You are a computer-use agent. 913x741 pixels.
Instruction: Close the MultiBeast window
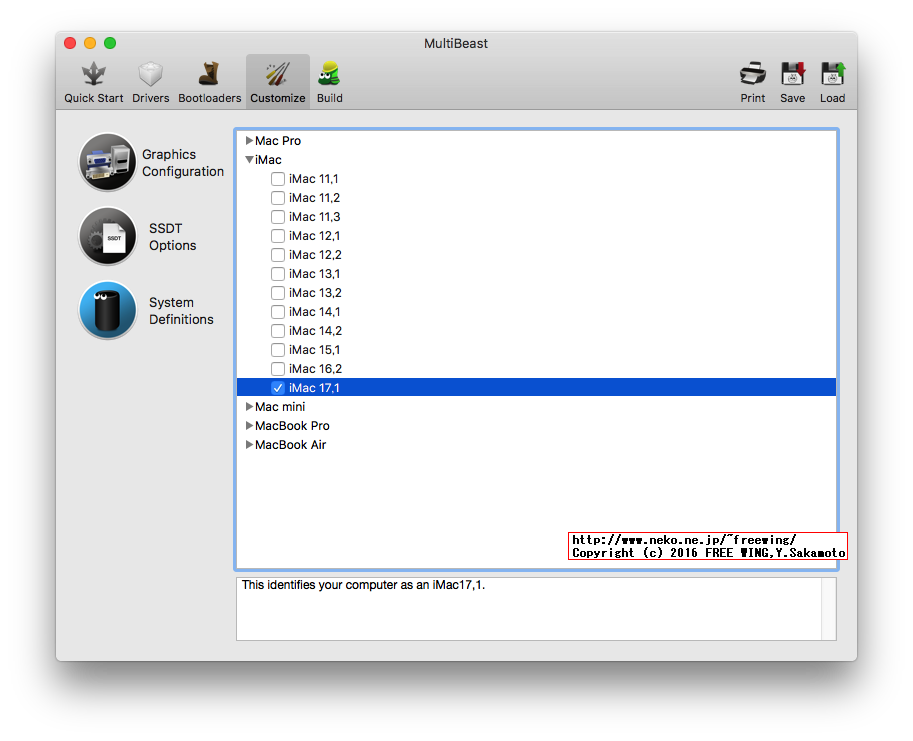[70, 43]
